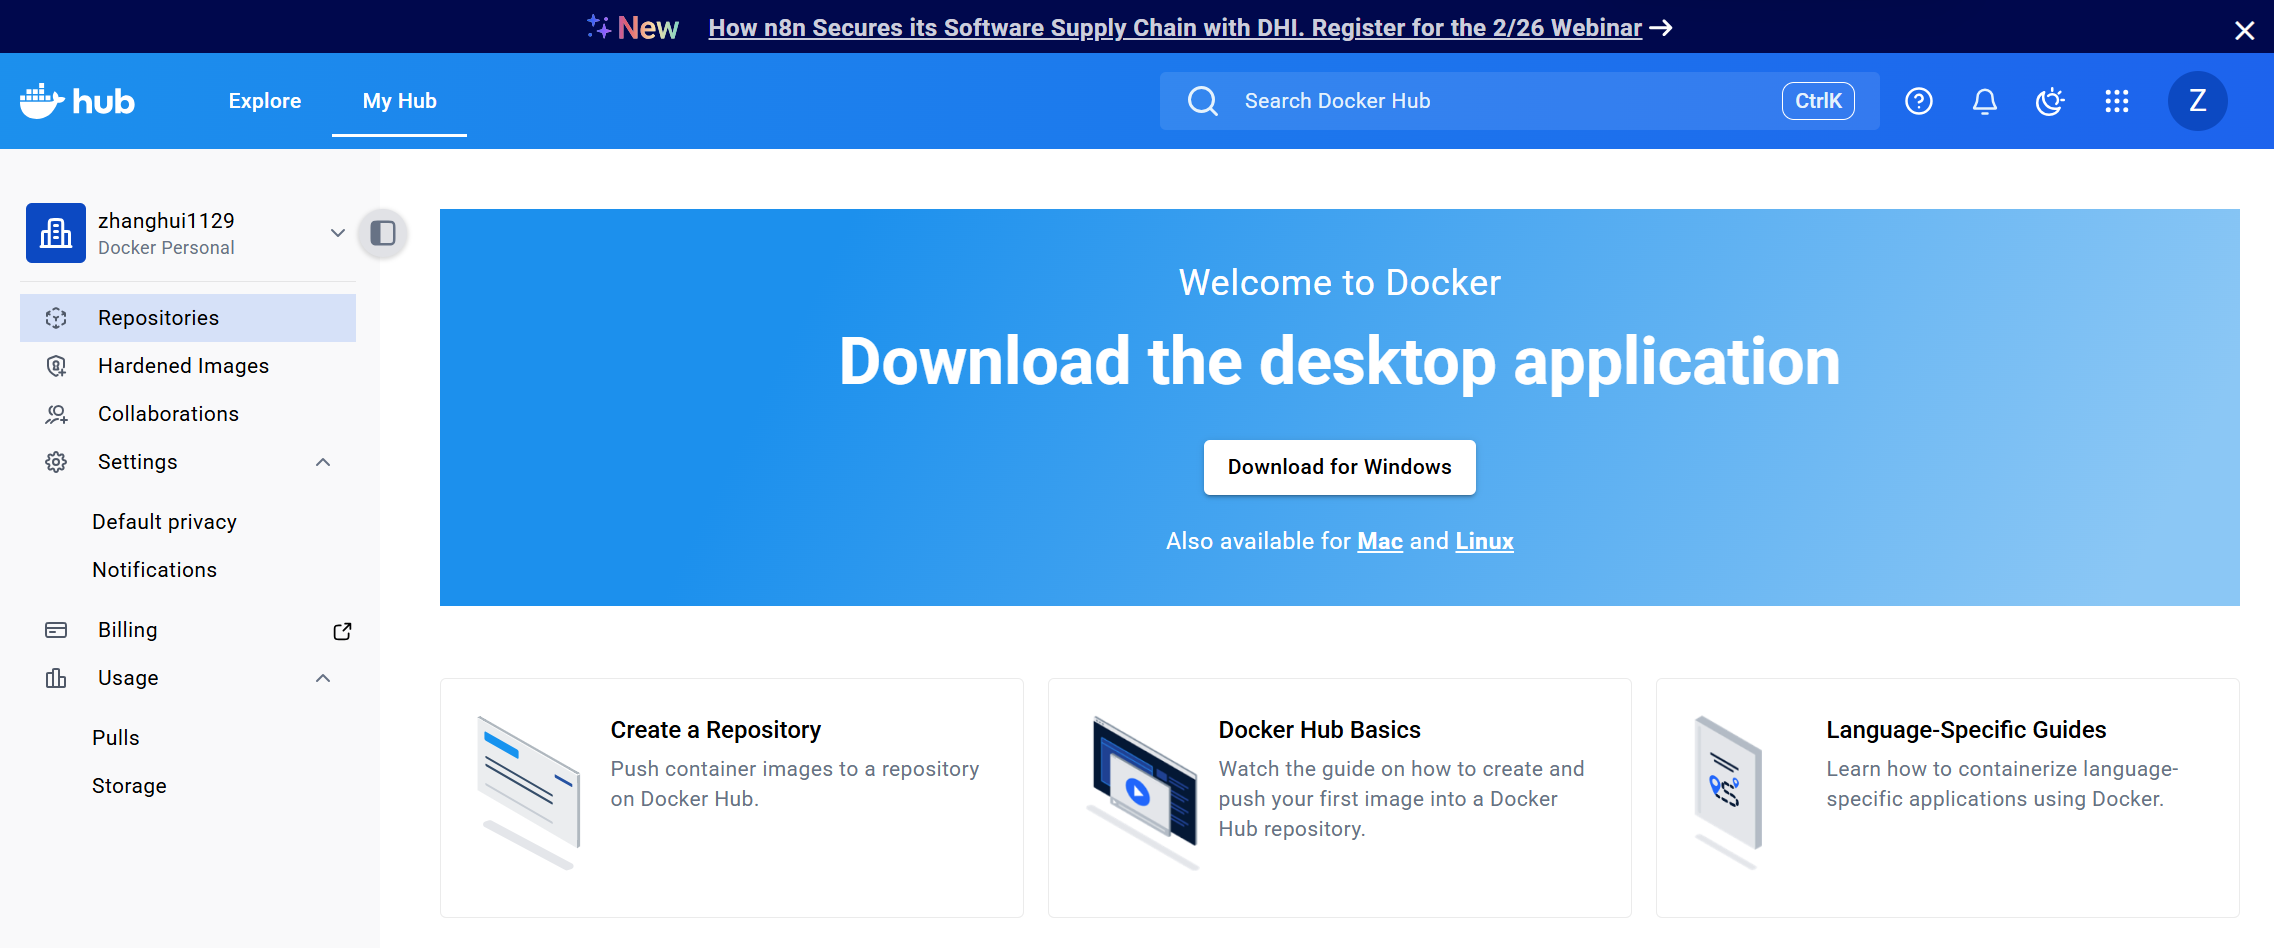Click the Usage label in sidebar
The image size is (2274, 948).
[128, 678]
